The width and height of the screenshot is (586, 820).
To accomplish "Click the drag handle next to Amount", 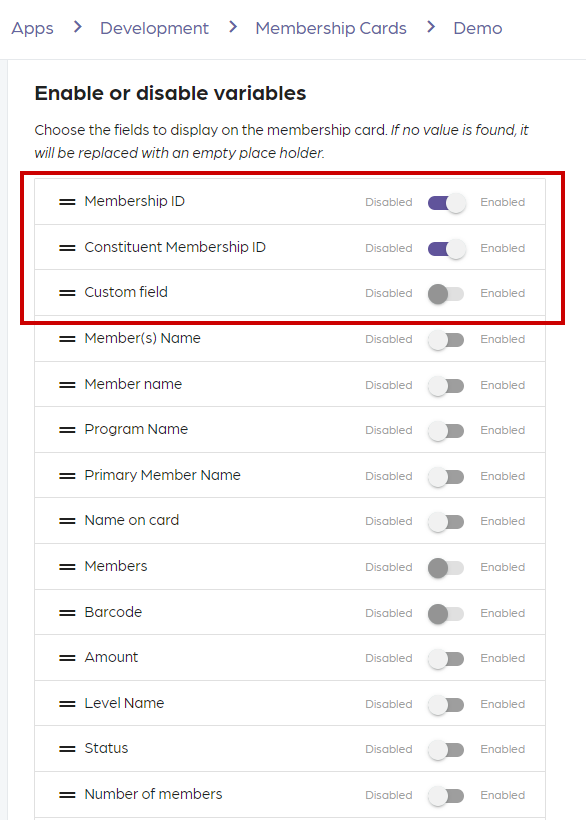I will pyautogui.click(x=67, y=658).
